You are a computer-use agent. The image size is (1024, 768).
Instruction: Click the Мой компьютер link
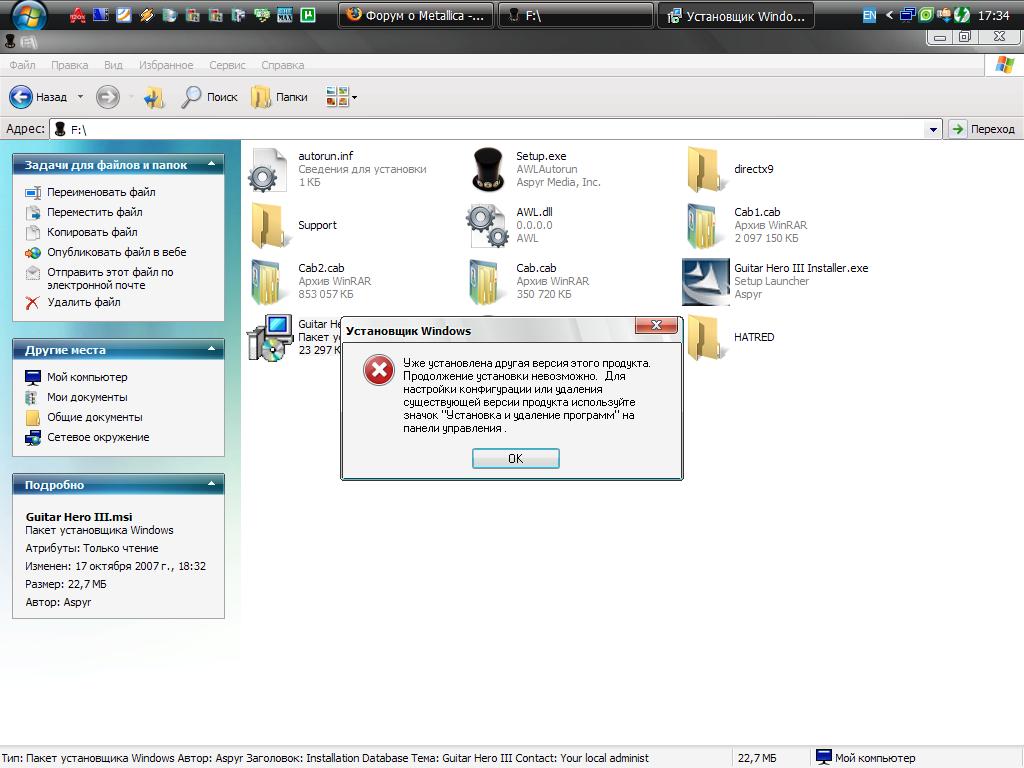click(x=87, y=377)
